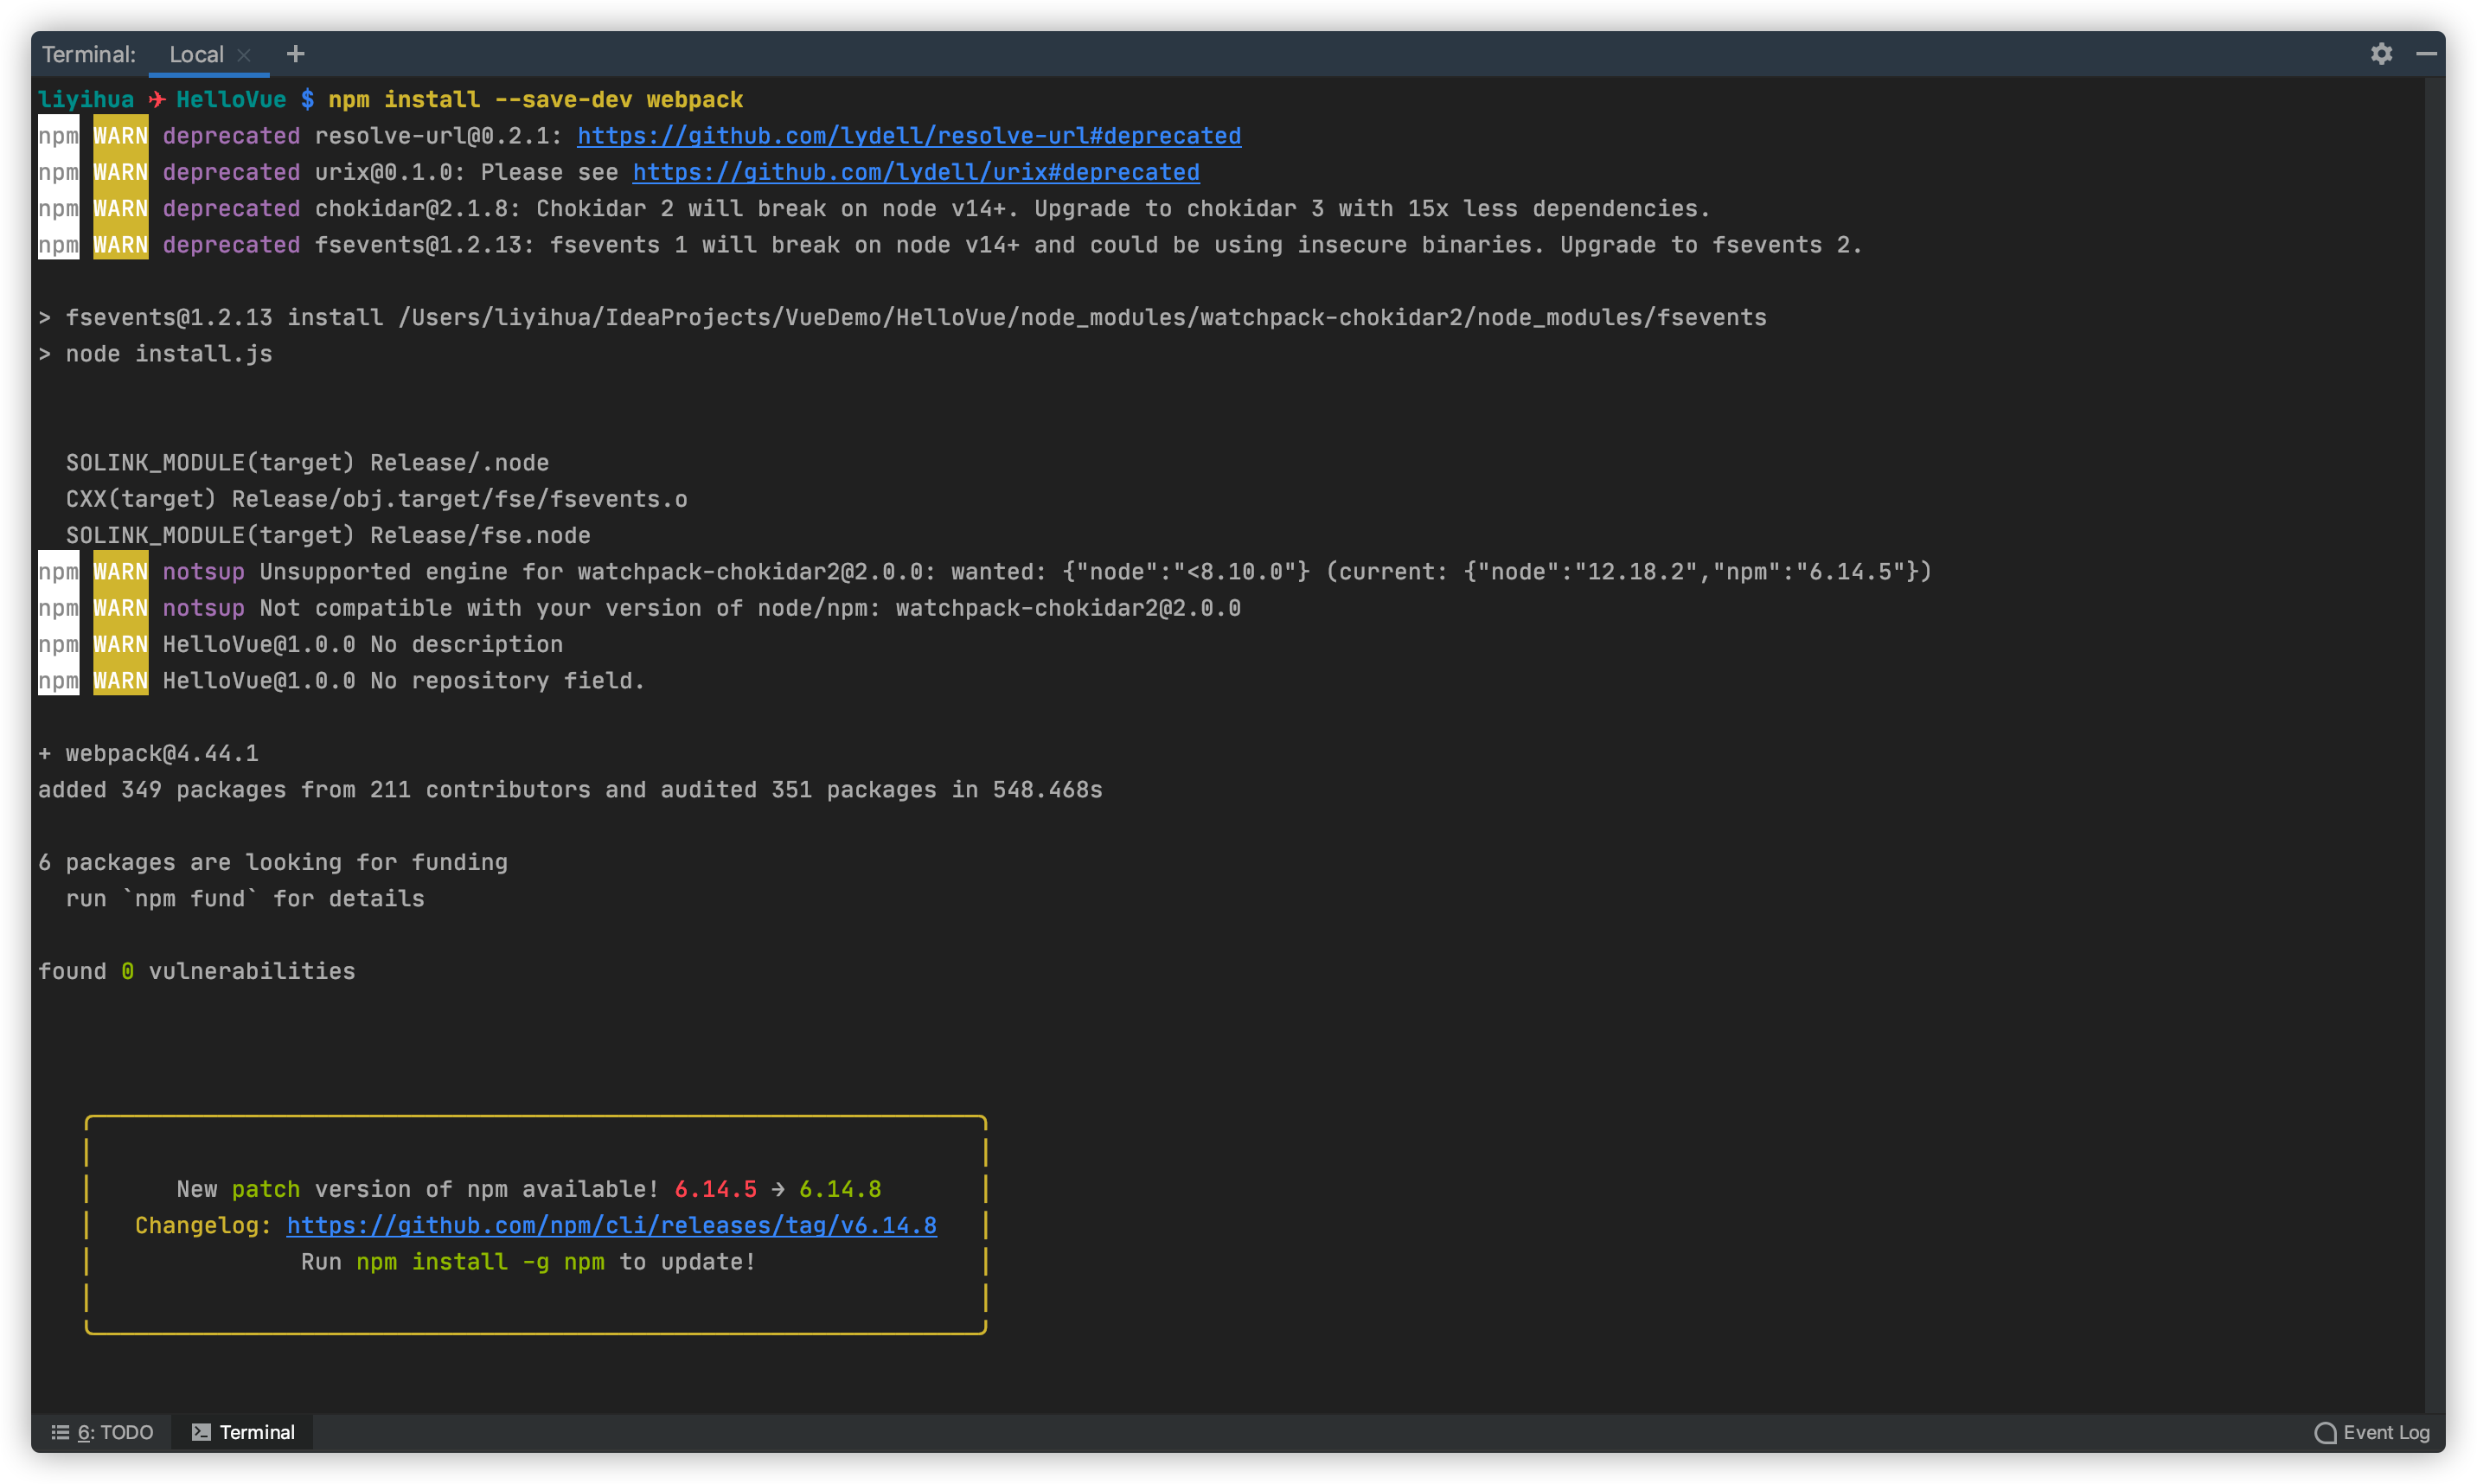
Task: Click the '+ webpack@4.44.1' line
Action: coord(148,753)
